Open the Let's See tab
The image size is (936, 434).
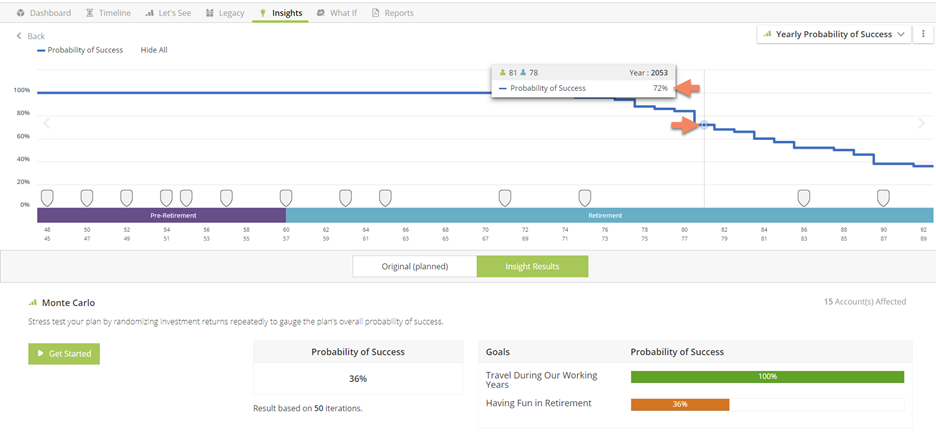pos(168,13)
